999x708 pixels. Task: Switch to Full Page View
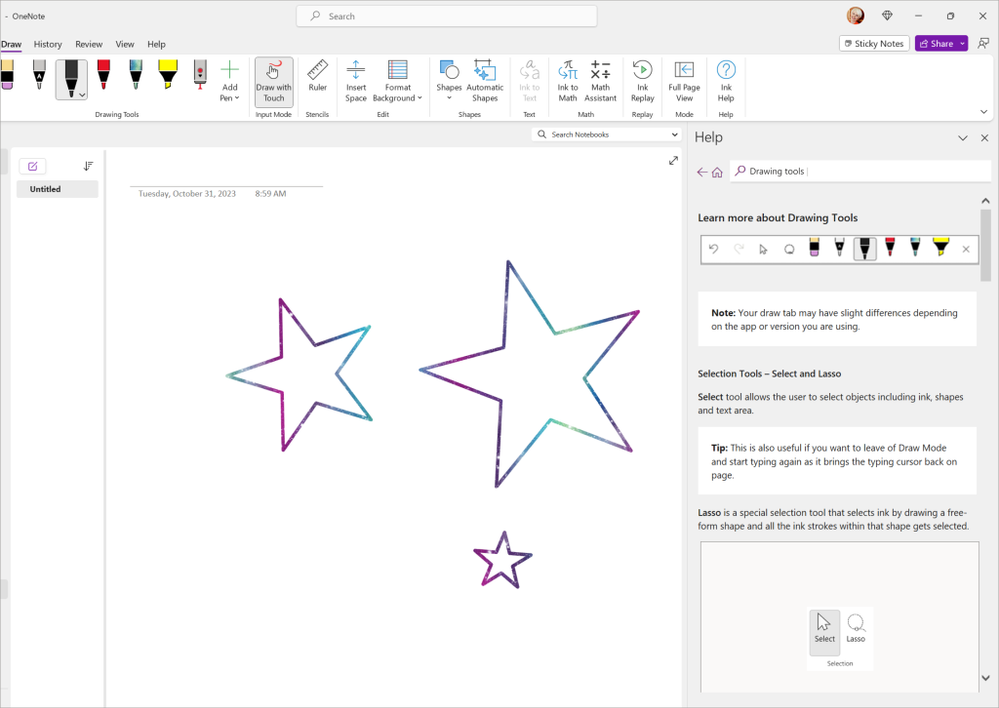pos(684,82)
